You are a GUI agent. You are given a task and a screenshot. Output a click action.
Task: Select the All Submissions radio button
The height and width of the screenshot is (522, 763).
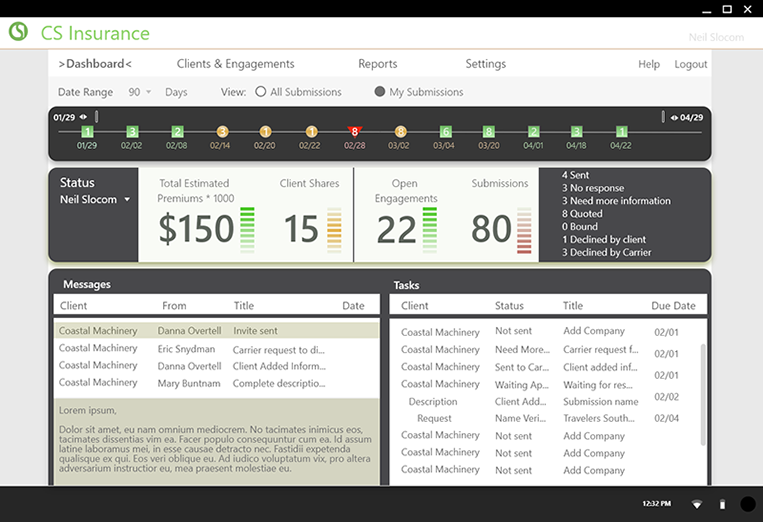[x=261, y=92]
